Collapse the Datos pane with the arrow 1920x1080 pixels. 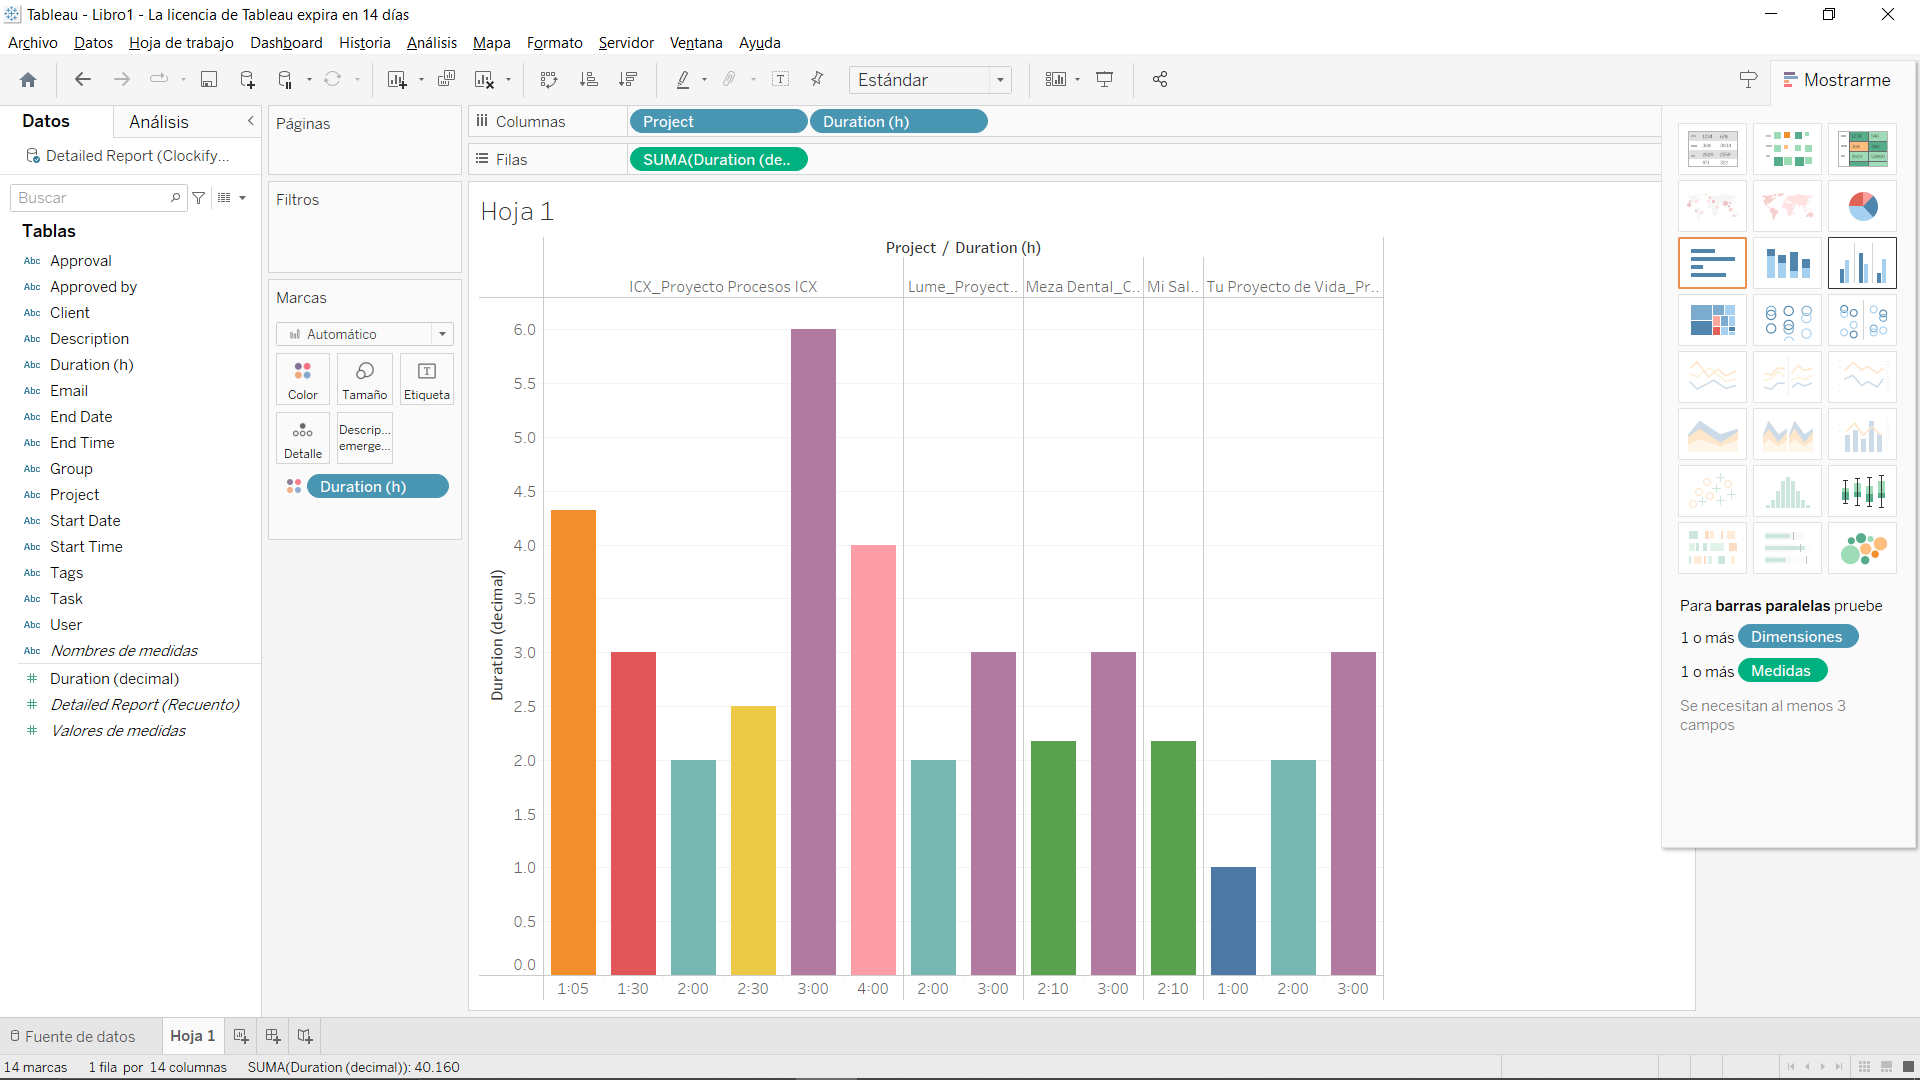tap(250, 121)
